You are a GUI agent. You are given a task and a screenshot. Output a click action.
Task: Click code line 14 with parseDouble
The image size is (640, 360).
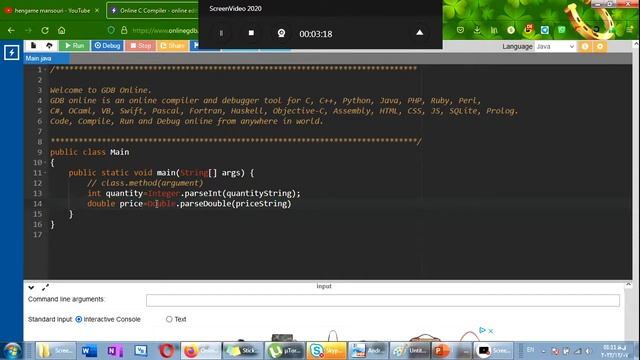[x=189, y=204]
